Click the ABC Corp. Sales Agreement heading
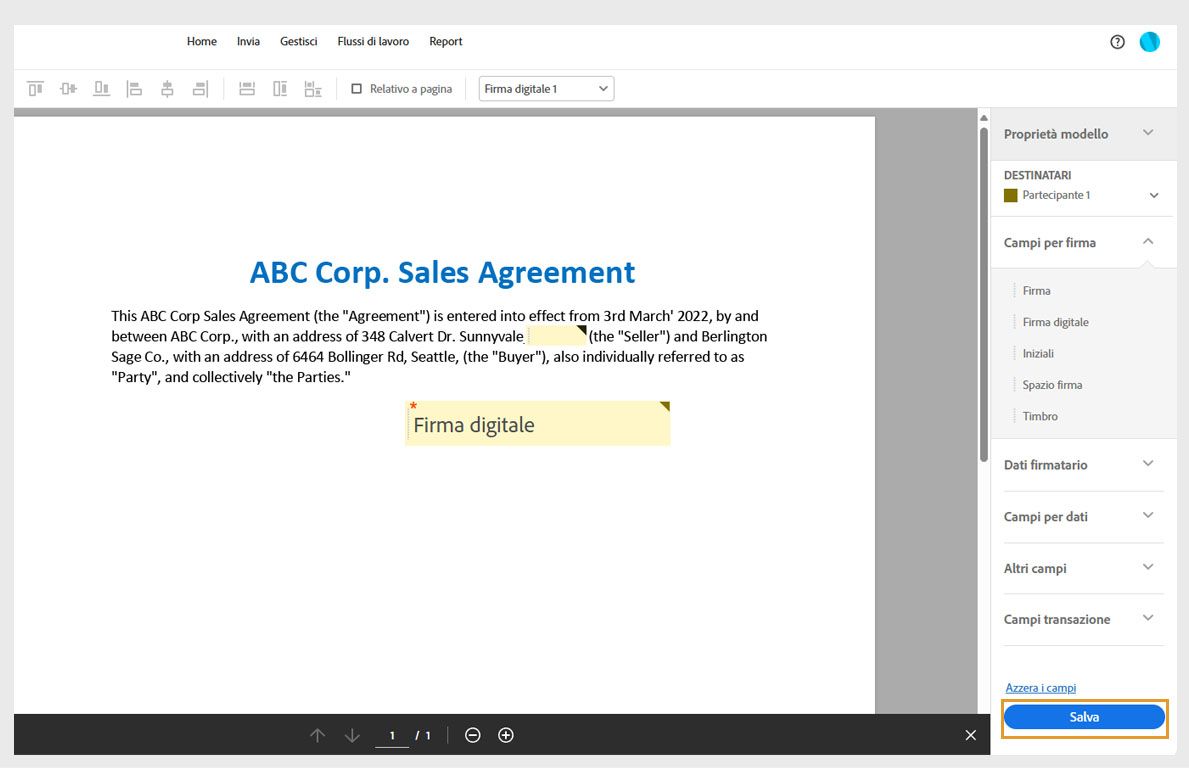Viewport: 1189px width, 768px height. [442, 272]
